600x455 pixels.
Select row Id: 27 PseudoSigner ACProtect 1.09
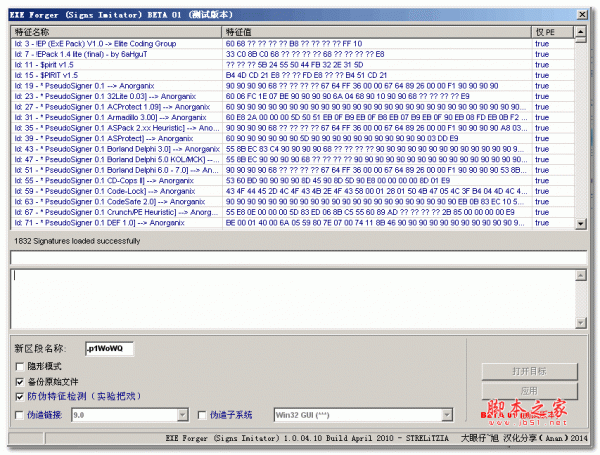tap(293, 107)
